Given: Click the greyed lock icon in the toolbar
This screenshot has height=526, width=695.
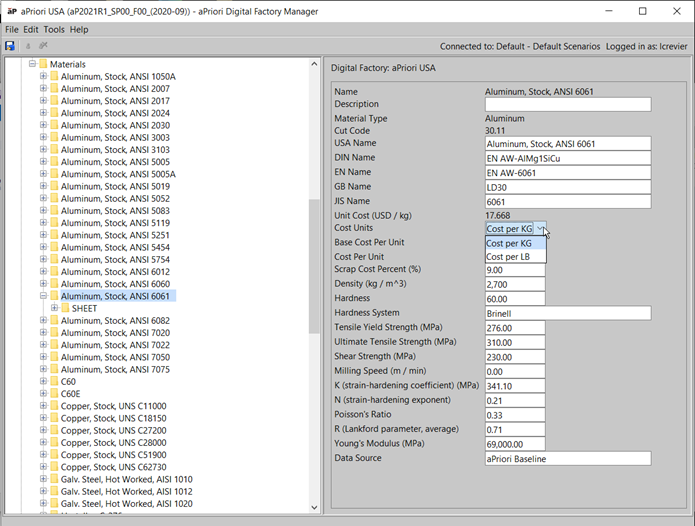Looking at the screenshot, I should click(x=28, y=46).
